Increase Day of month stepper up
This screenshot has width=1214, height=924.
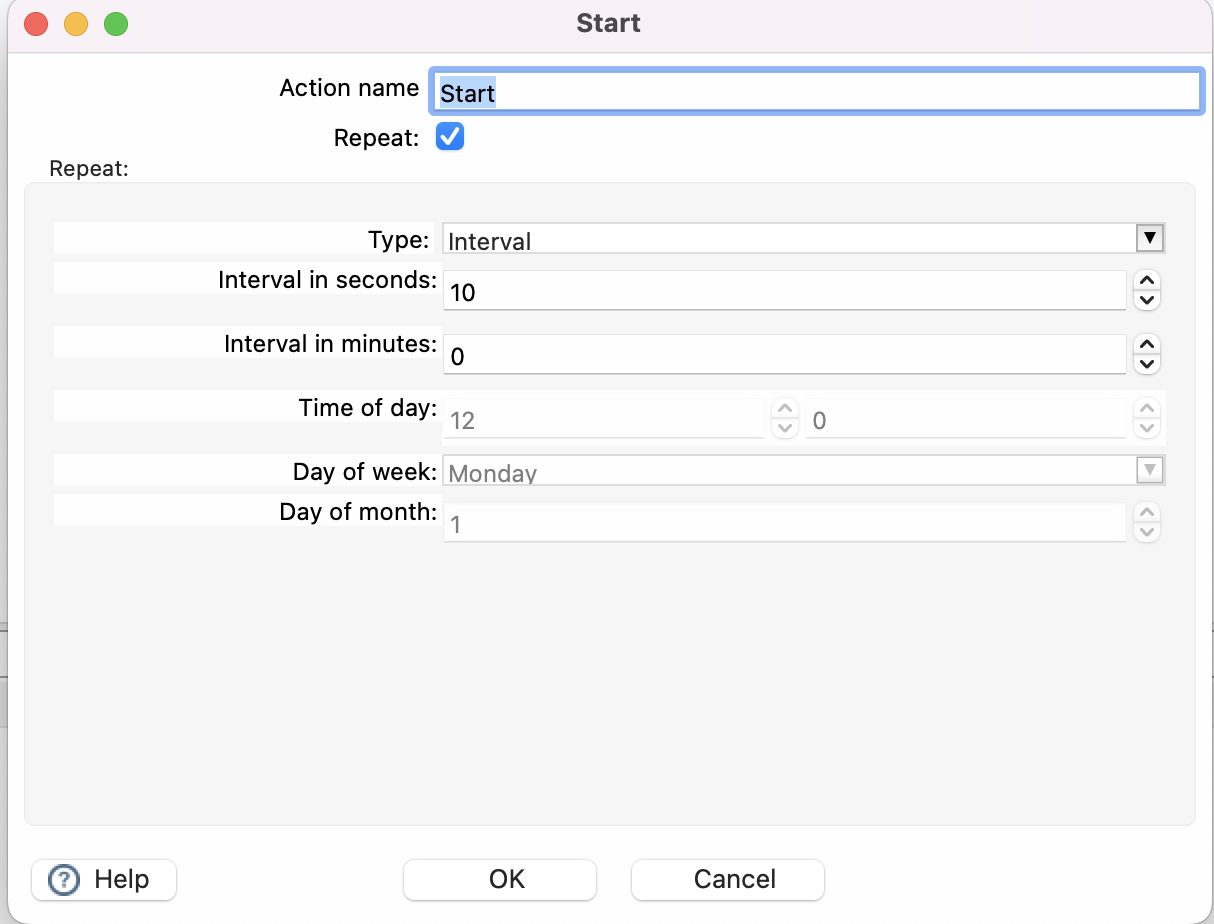click(1147, 512)
